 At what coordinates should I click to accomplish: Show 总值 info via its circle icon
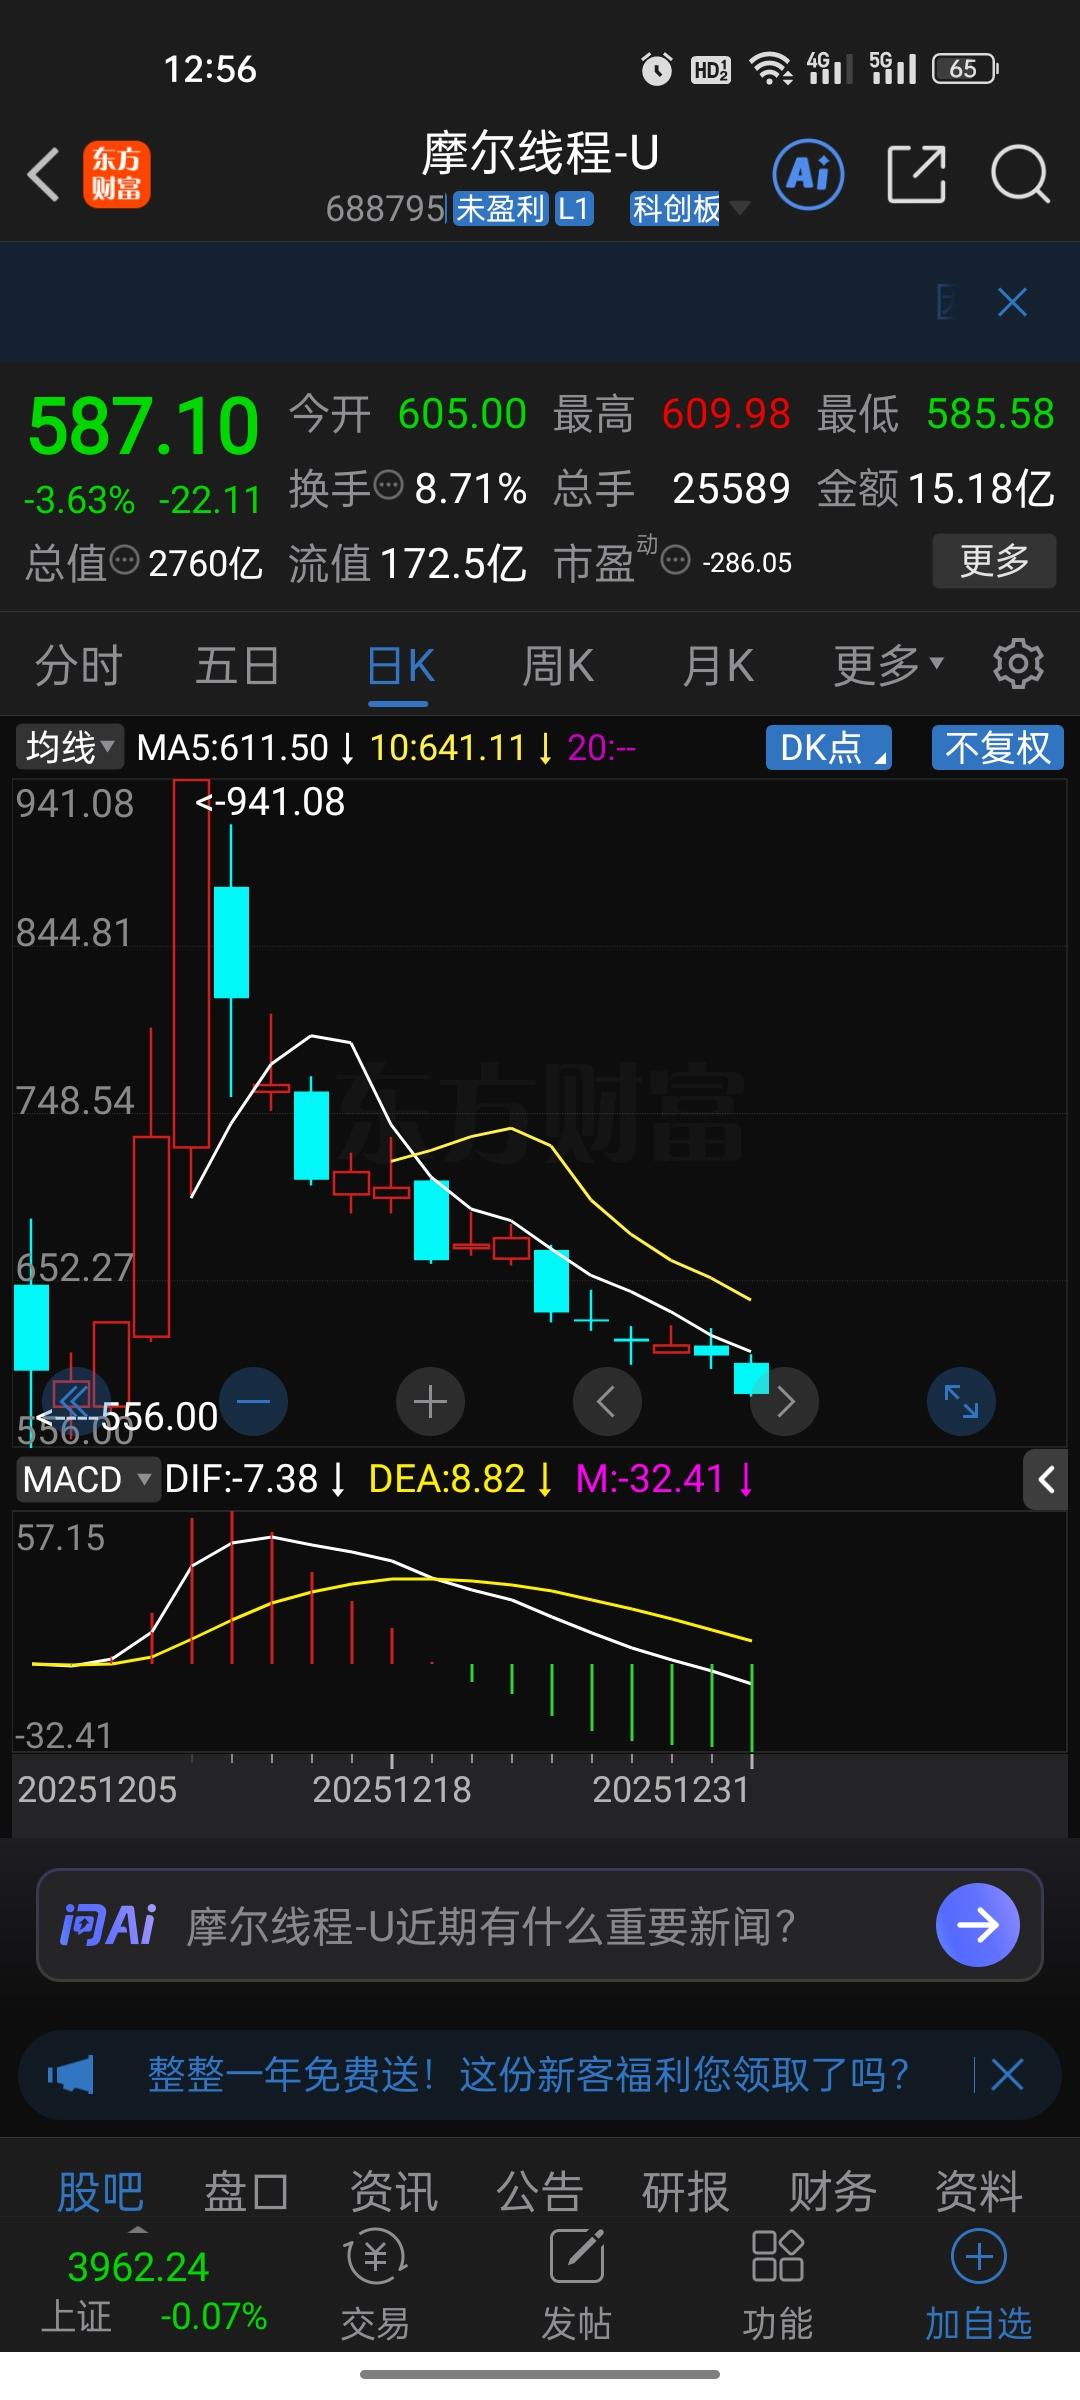124,560
